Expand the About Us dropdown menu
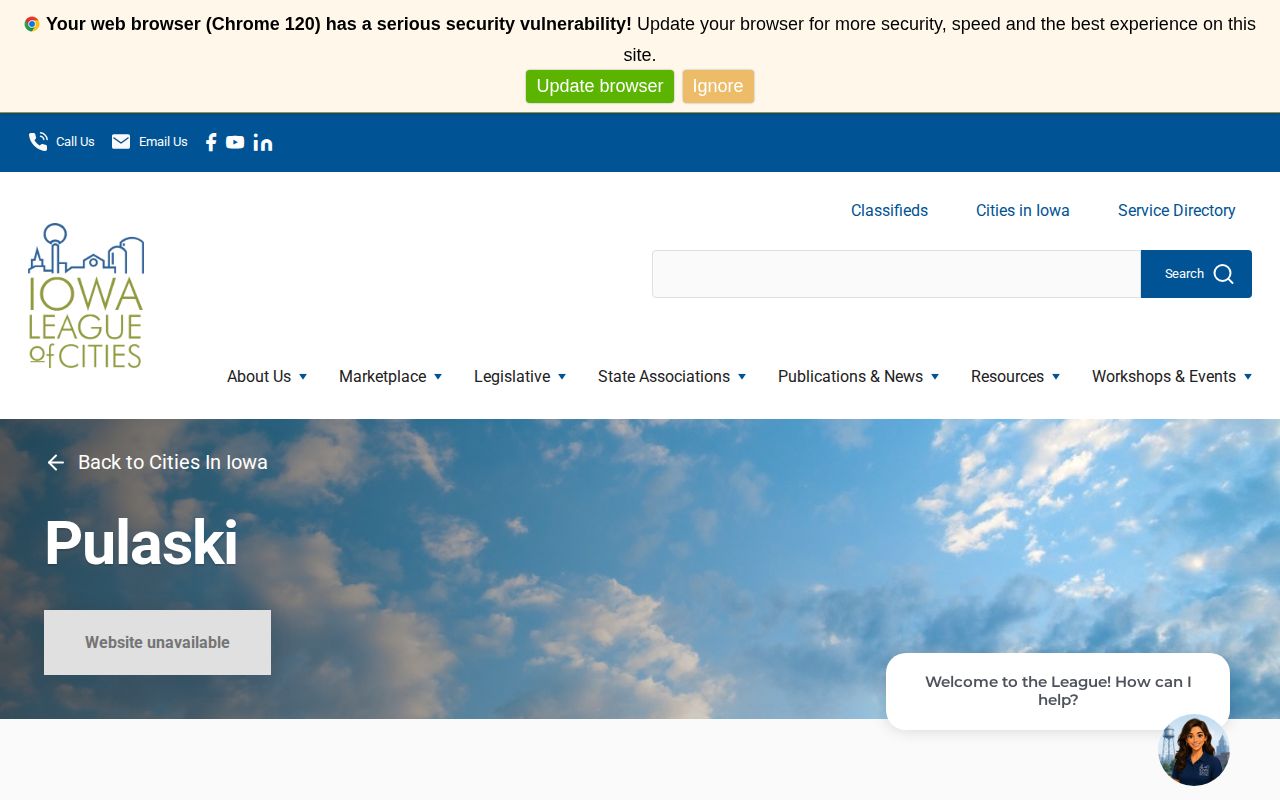The image size is (1280, 800). [x=267, y=376]
